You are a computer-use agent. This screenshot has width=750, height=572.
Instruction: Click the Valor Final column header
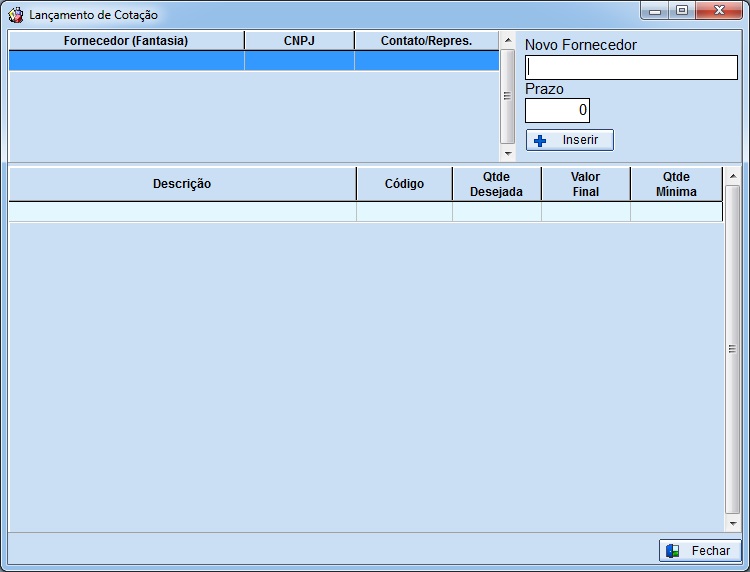585,184
